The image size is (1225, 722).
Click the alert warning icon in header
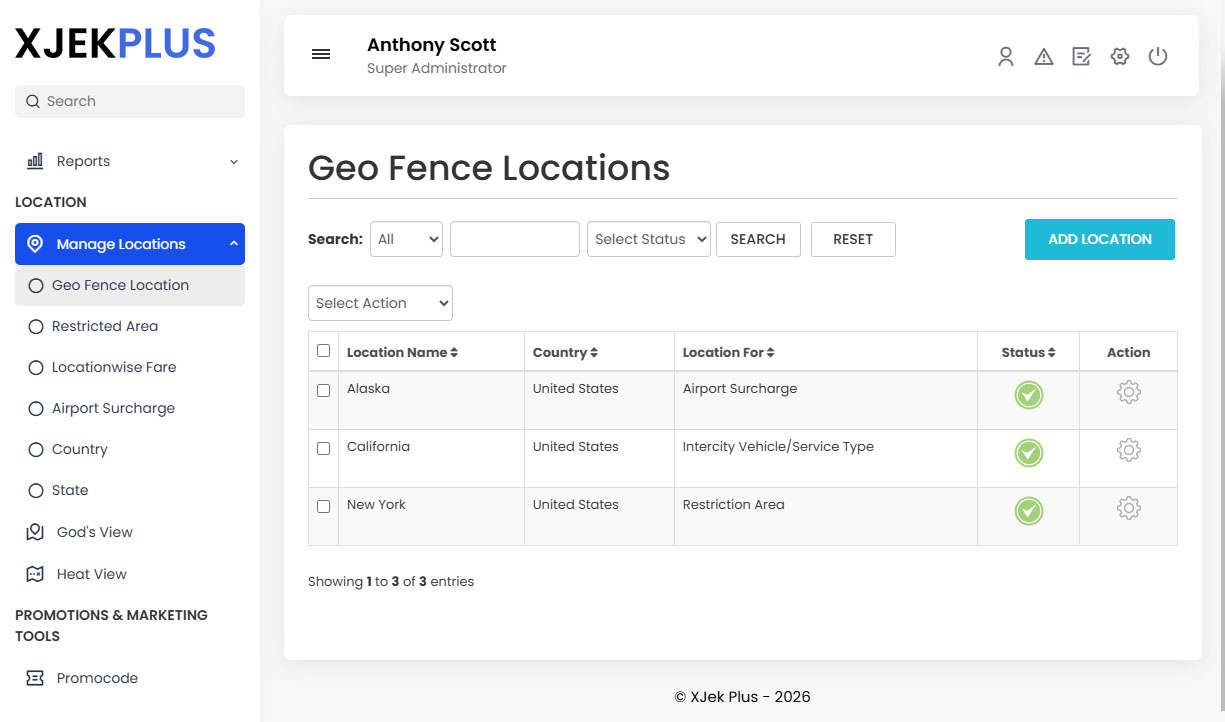[x=1044, y=57]
